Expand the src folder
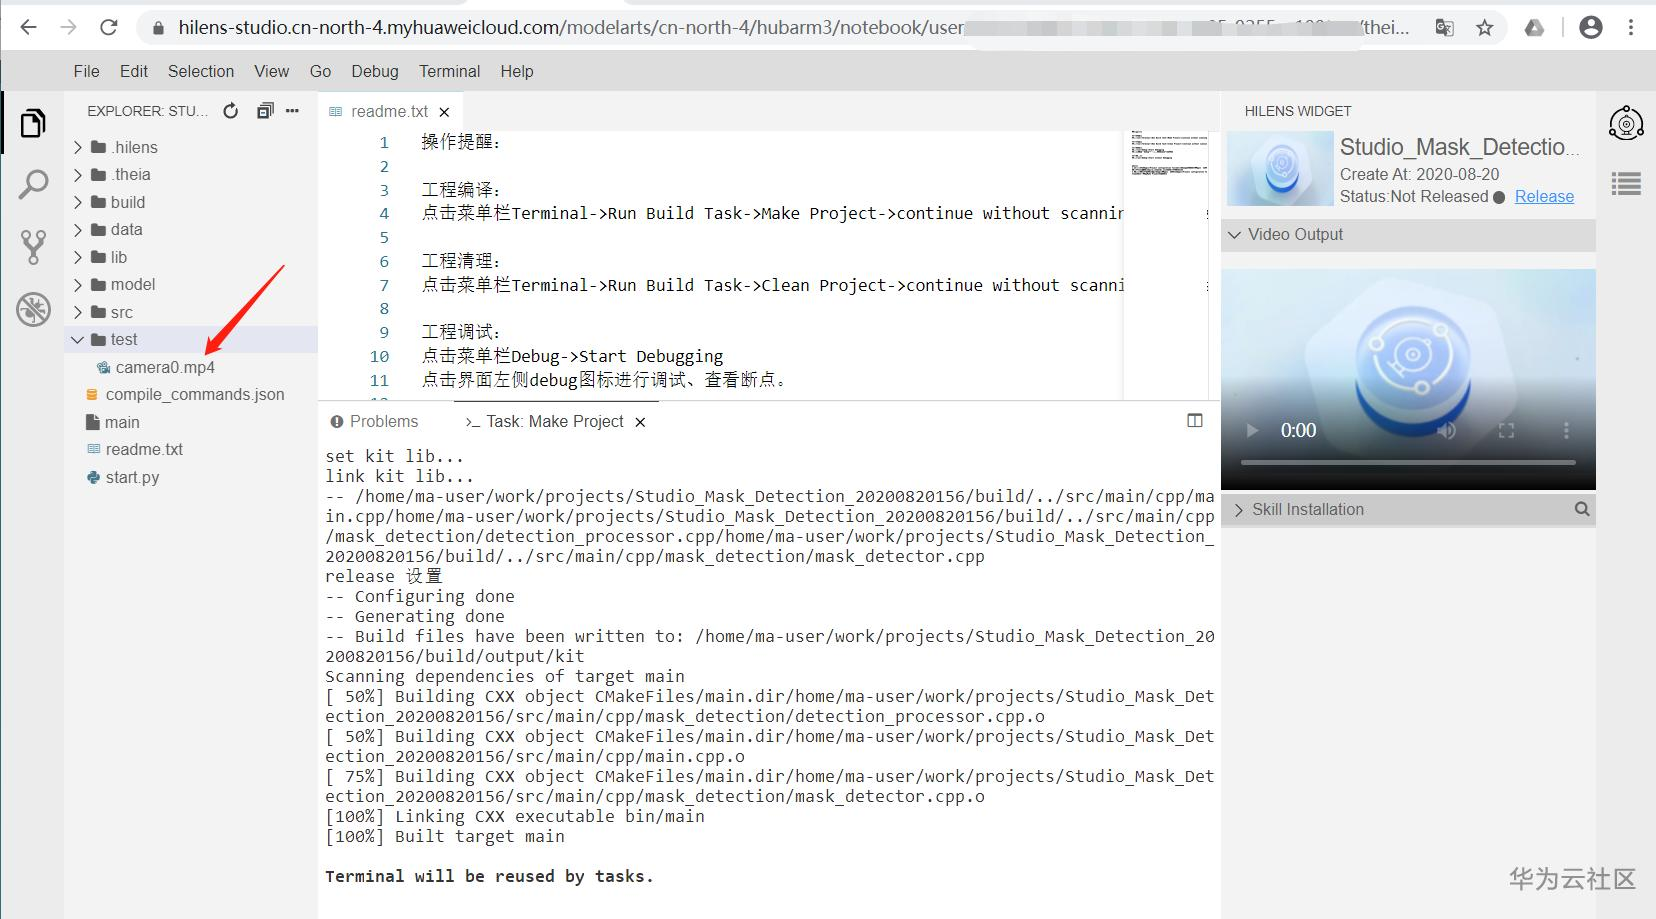The image size is (1656, 919). coord(78,312)
